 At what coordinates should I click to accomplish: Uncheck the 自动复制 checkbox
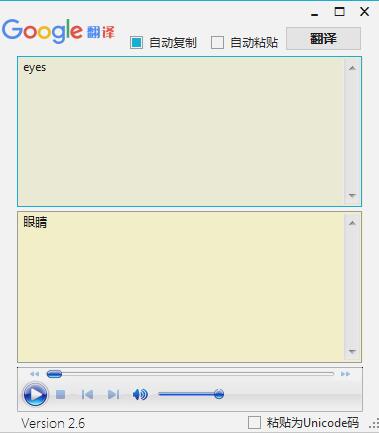tap(136, 43)
